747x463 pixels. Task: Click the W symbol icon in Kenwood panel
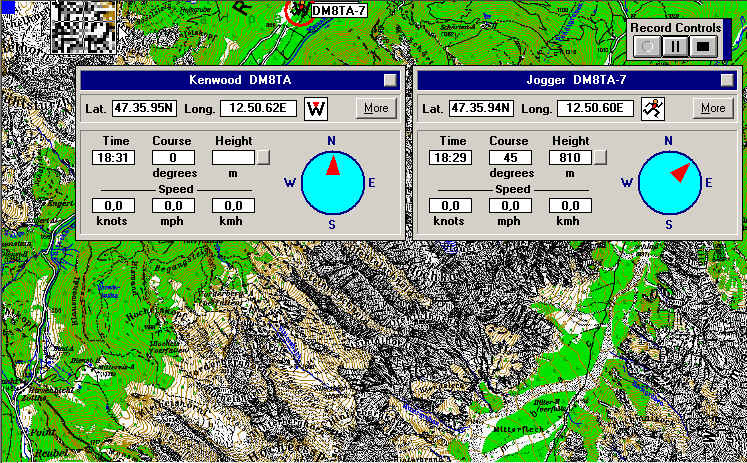coord(316,109)
